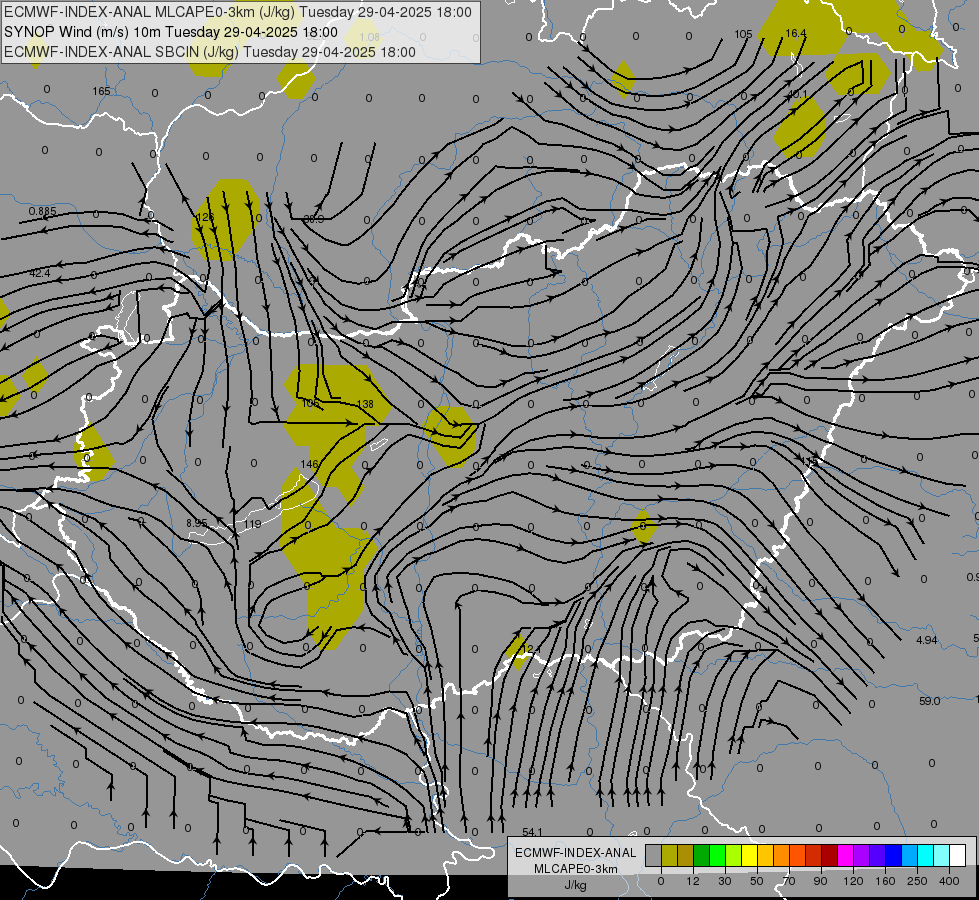
Task: Click the legend tick value 70
Action: (x=789, y=881)
